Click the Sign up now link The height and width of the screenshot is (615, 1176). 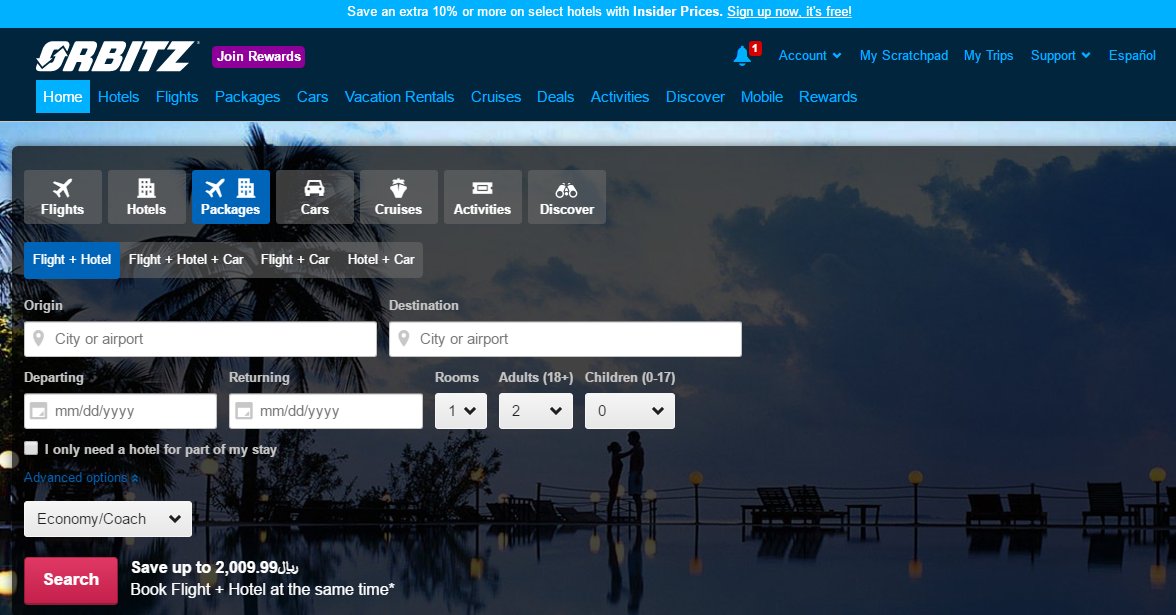(789, 12)
